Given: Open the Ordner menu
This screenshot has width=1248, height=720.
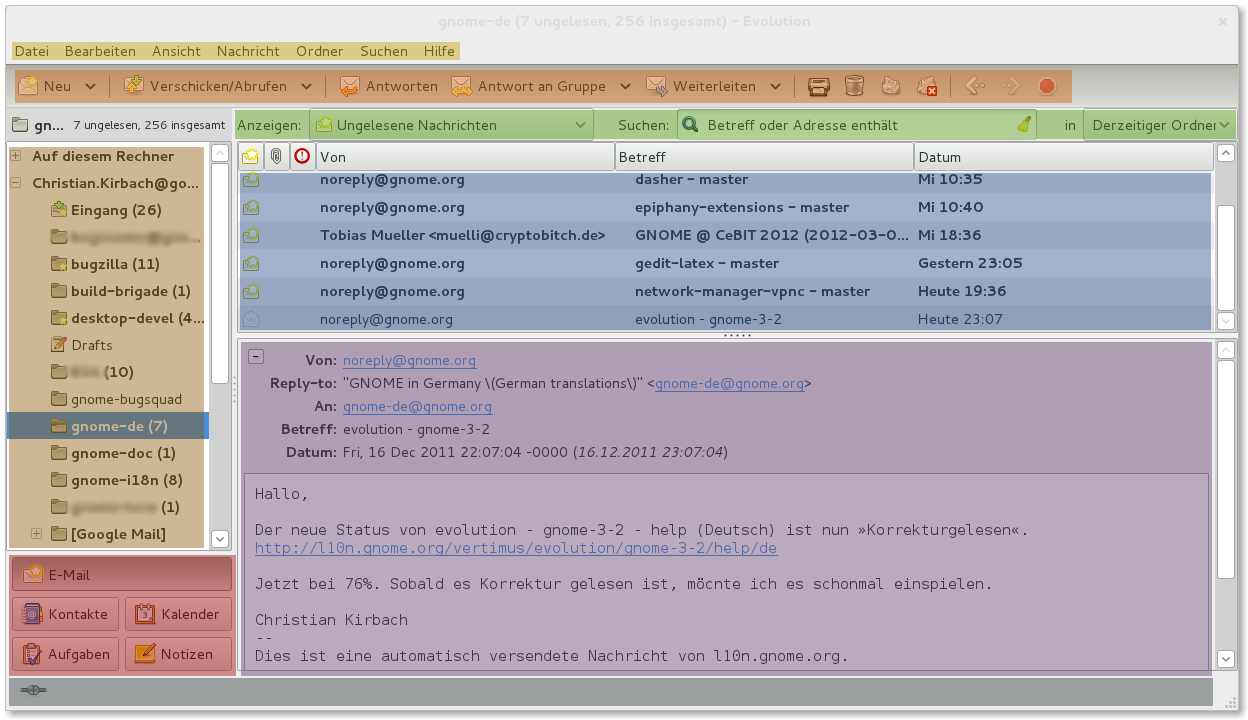Looking at the screenshot, I should 319,51.
